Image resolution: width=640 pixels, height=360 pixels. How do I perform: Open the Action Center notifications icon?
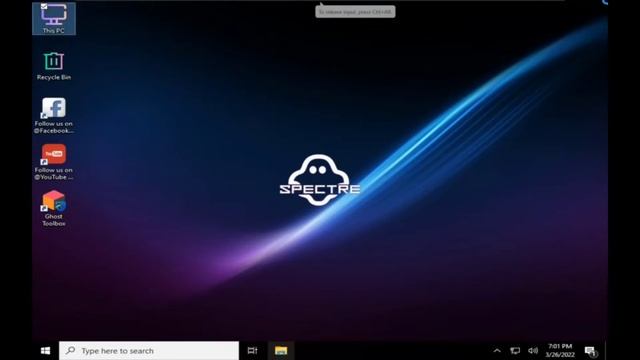(x=591, y=351)
